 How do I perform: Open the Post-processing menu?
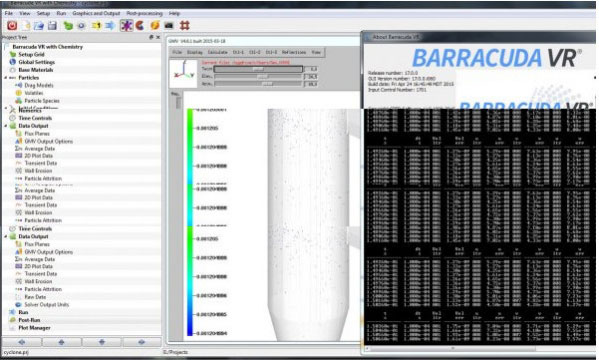point(144,13)
